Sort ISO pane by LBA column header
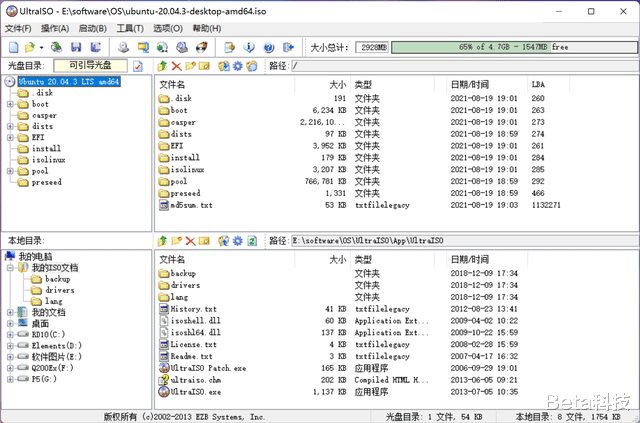Image resolution: width=640 pixels, height=423 pixels. coord(549,85)
